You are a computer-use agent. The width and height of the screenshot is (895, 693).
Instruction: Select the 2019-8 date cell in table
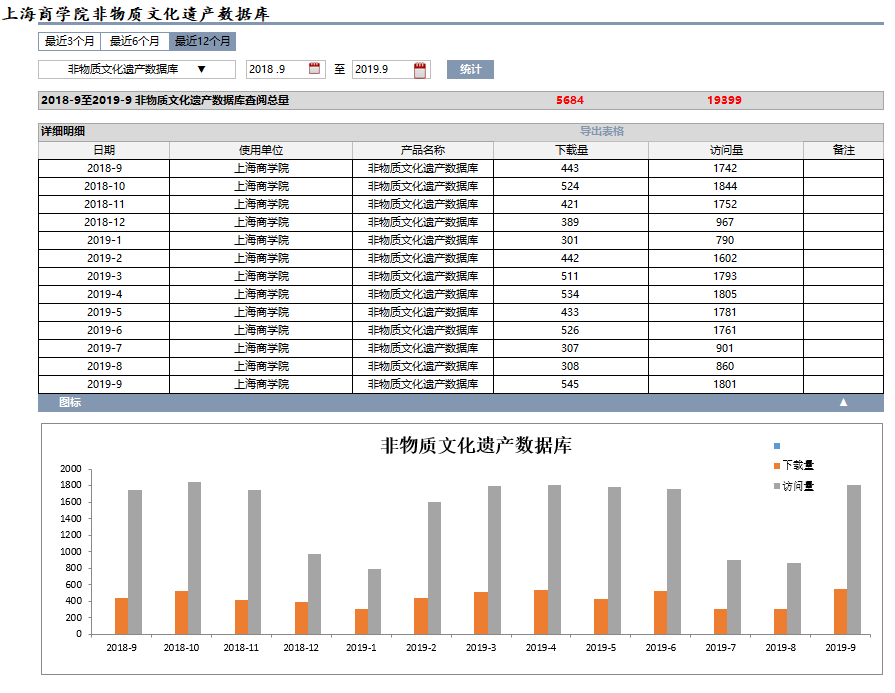tap(104, 366)
